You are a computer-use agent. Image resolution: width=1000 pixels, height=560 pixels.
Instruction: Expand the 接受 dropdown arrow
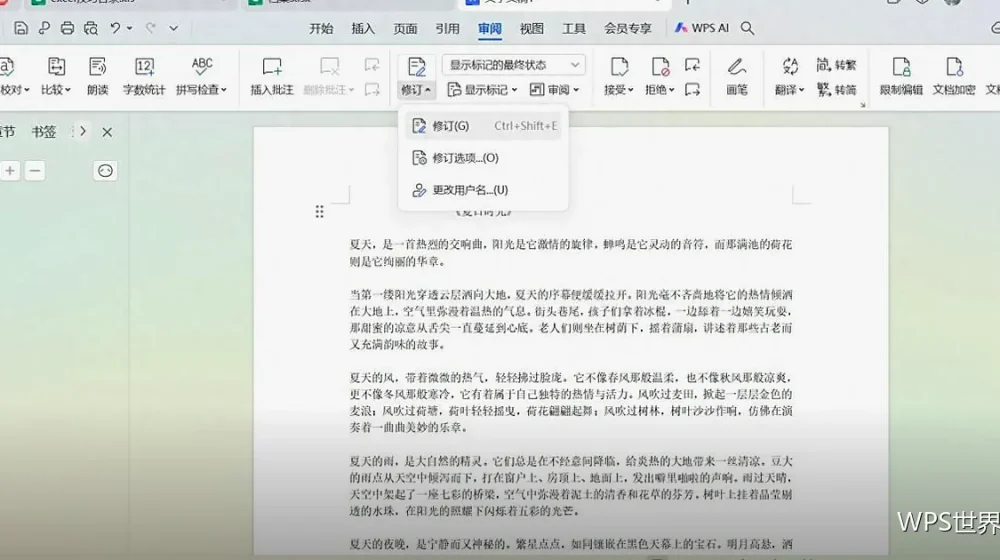pos(631,90)
